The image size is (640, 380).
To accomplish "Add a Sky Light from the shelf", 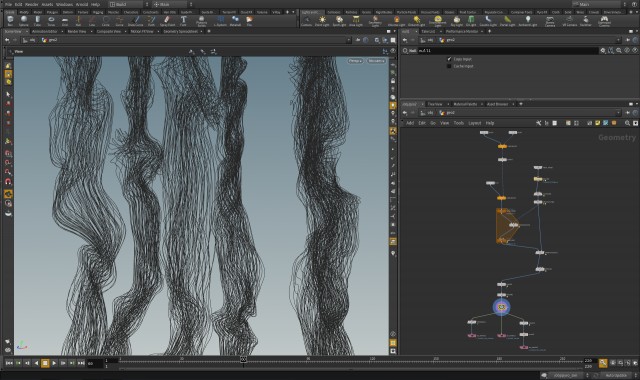I will pyautogui.click(x=456, y=20).
